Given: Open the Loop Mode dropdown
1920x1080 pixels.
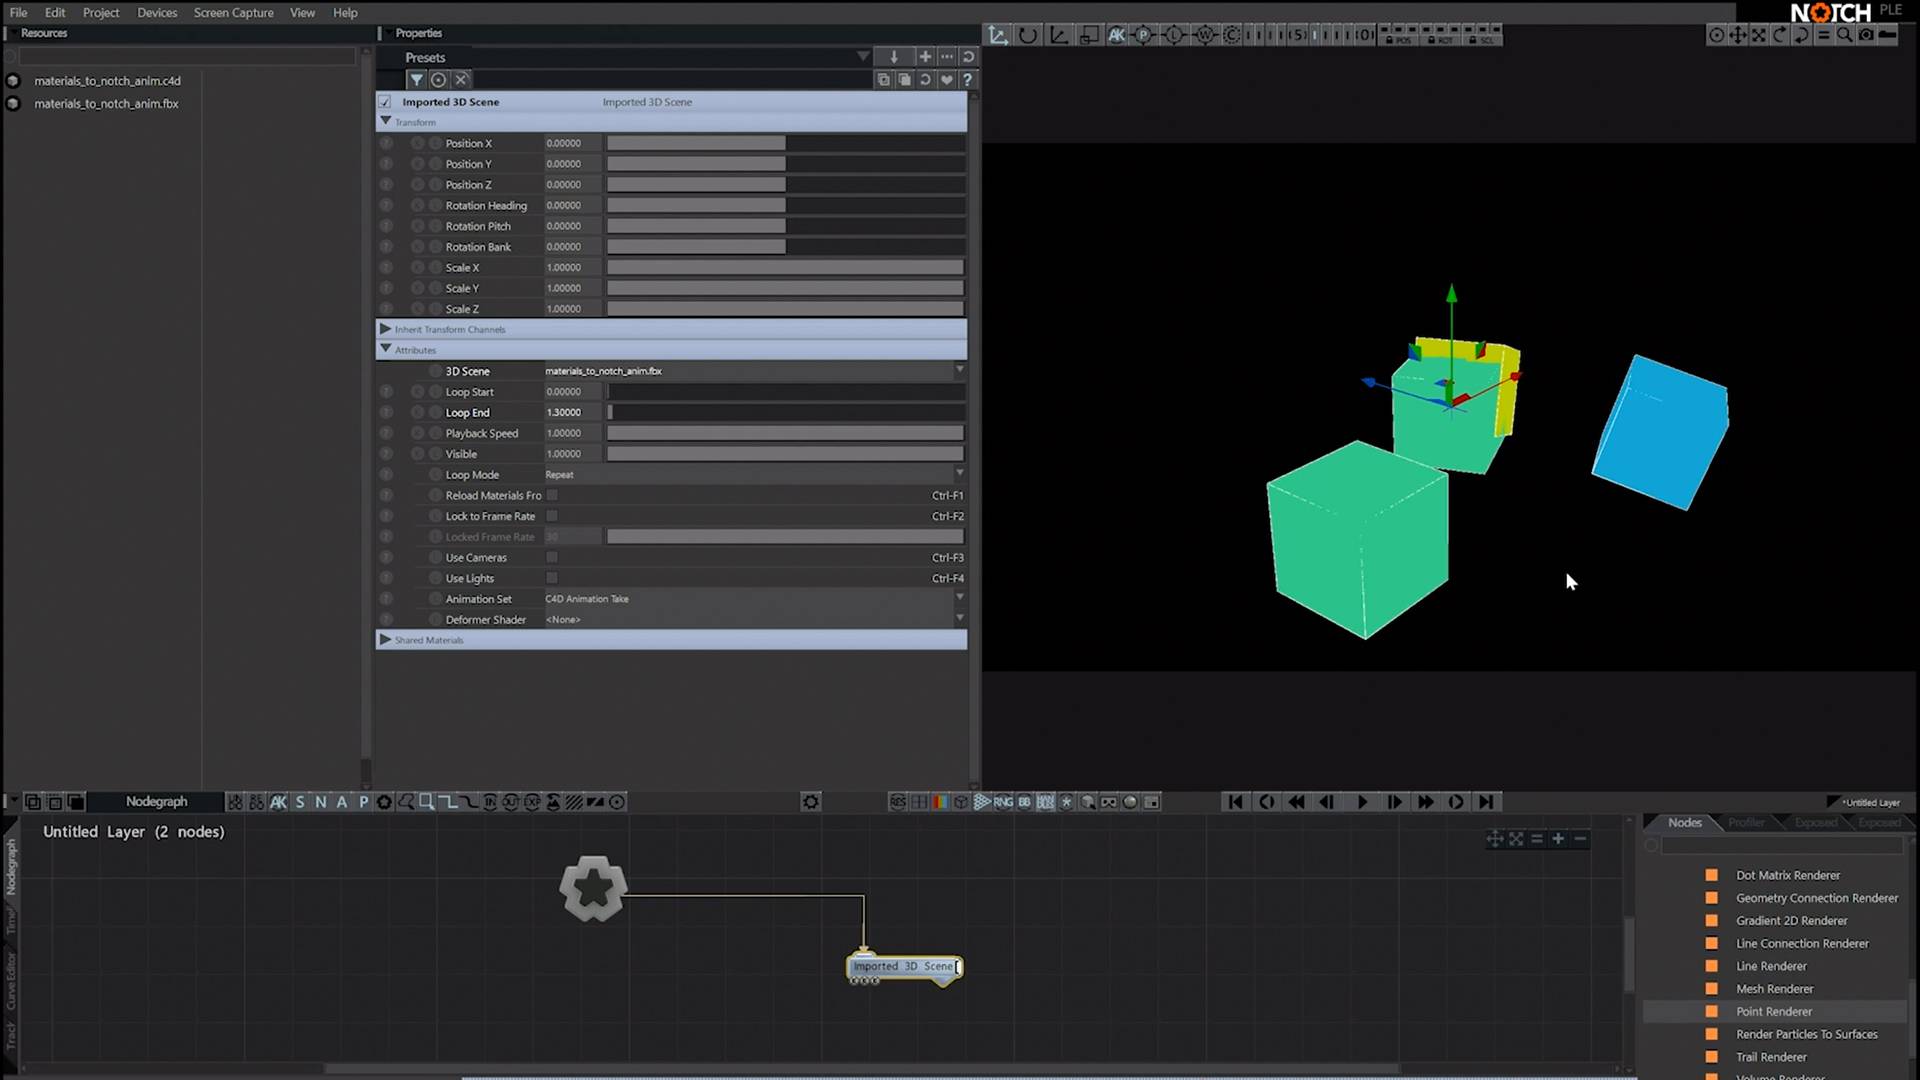Looking at the screenshot, I should pyautogui.click(x=755, y=474).
